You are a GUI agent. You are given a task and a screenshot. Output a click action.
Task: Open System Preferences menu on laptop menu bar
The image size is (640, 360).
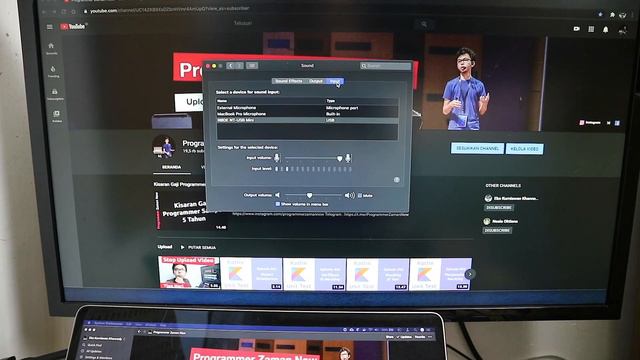[x=108, y=324]
